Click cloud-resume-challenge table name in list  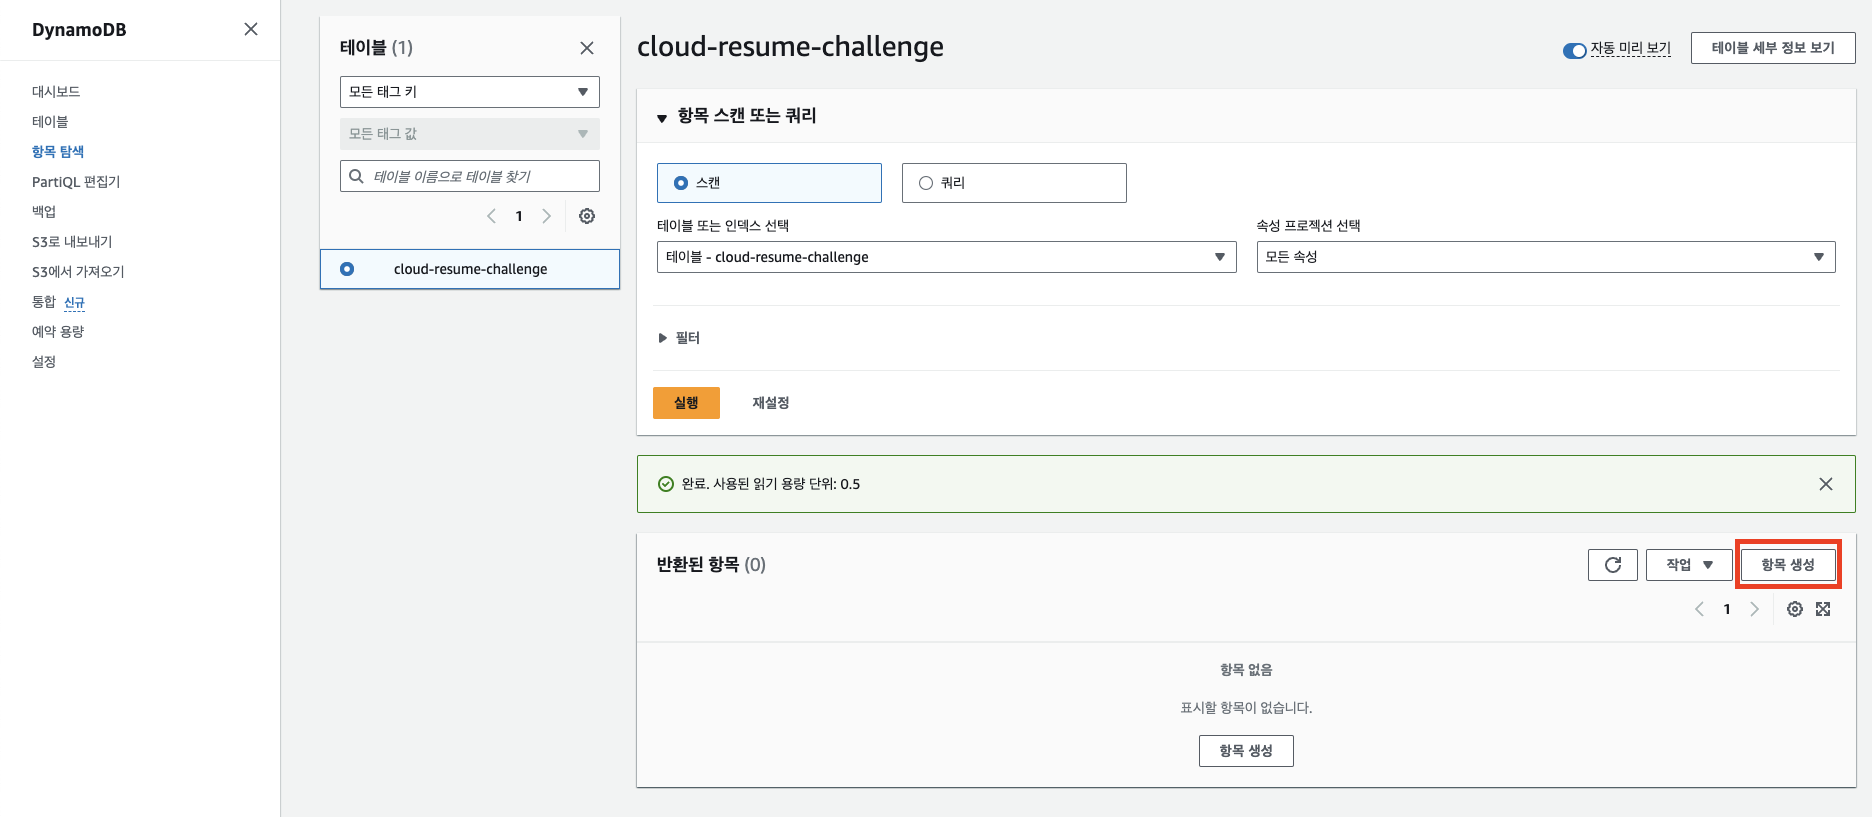[x=470, y=269]
